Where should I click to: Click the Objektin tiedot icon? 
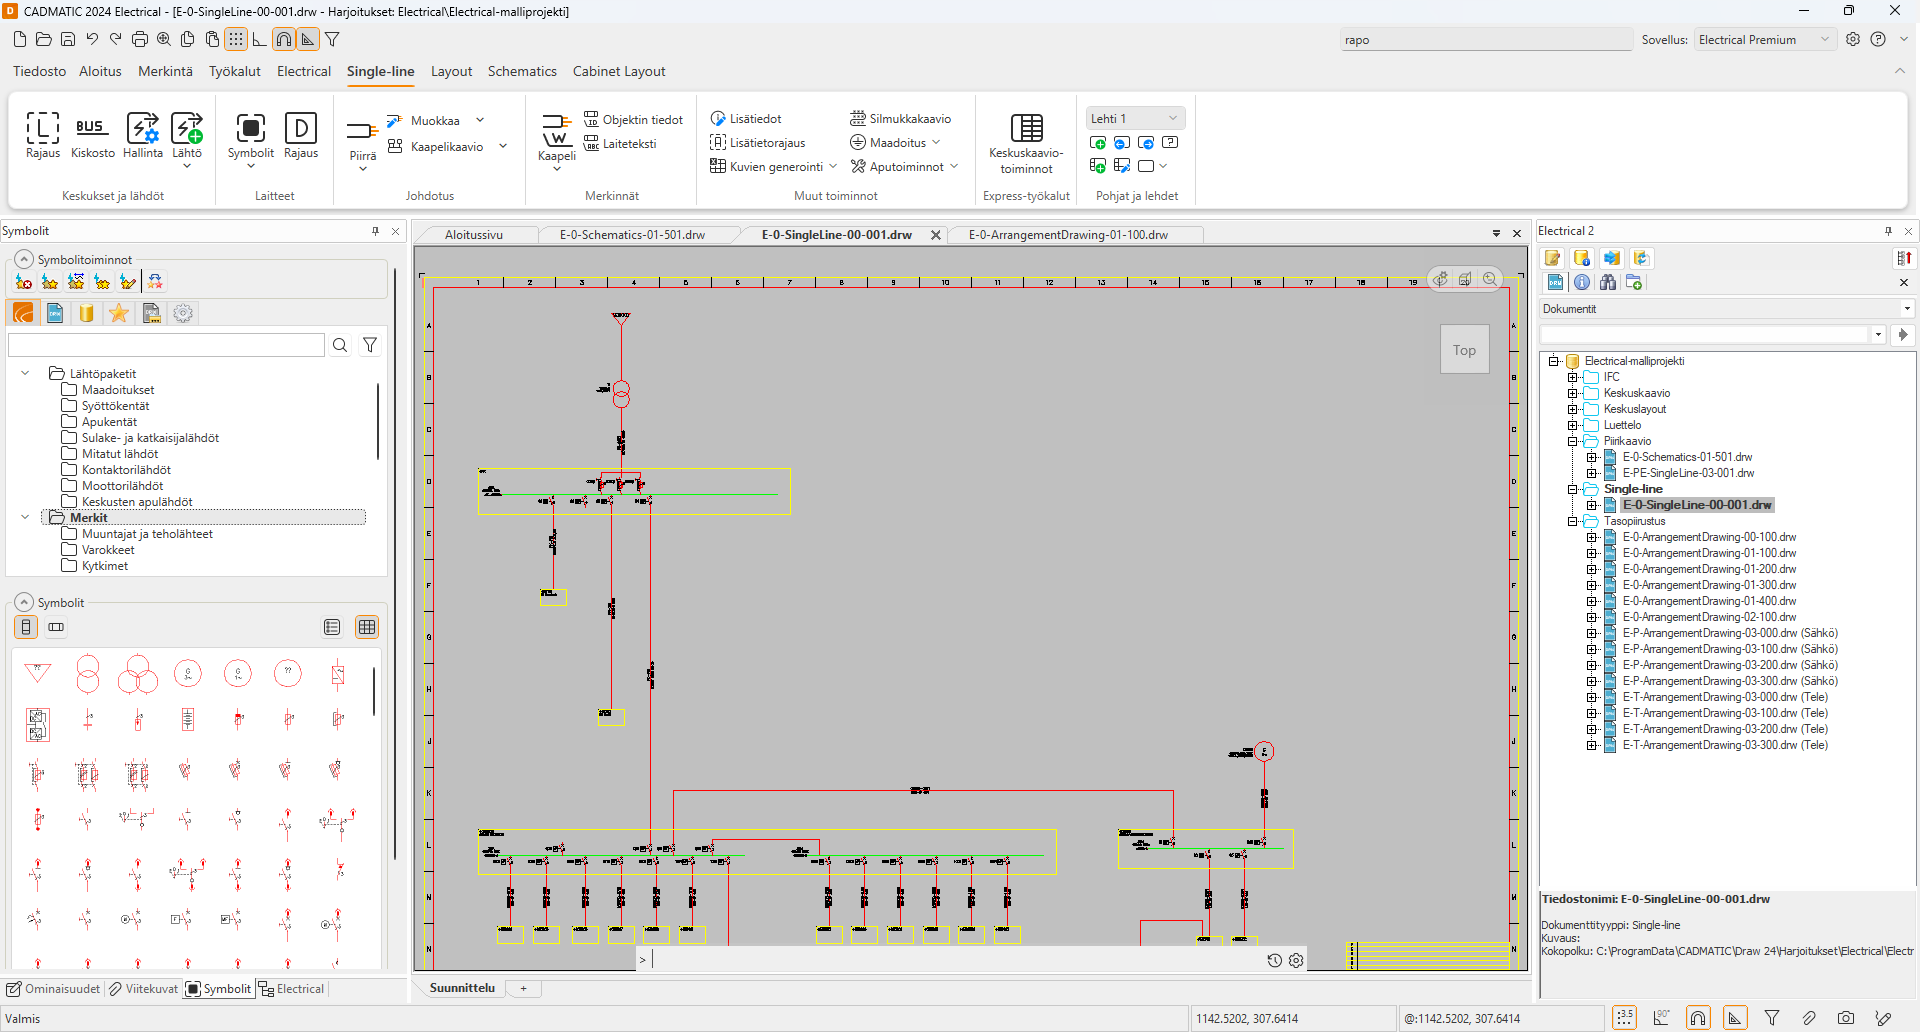click(x=591, y=119)
